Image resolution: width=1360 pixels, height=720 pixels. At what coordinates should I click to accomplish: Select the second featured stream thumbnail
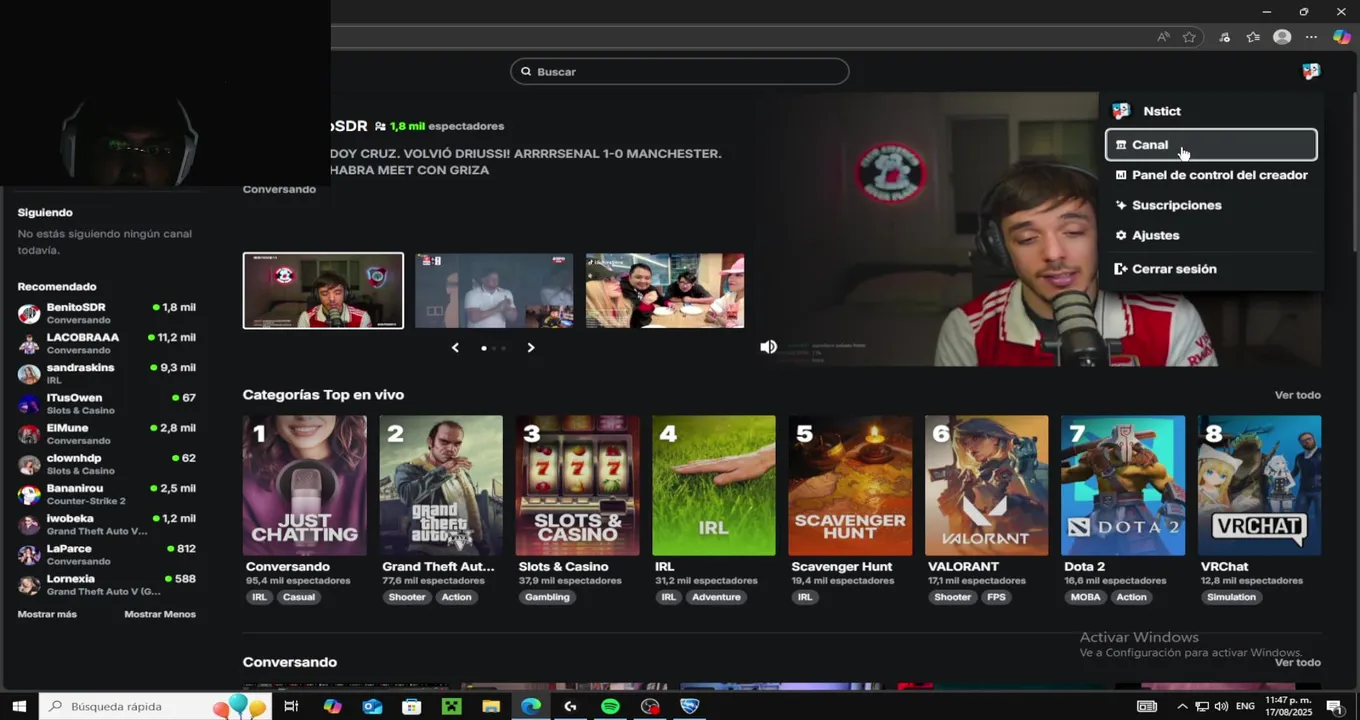[494, 290]
